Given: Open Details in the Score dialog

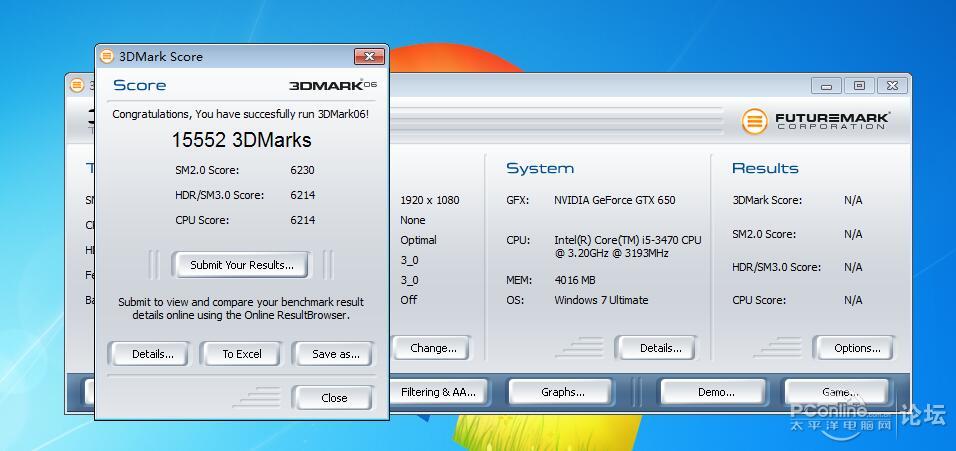Looking at the screenshot, I should click(x=149, y=354).
